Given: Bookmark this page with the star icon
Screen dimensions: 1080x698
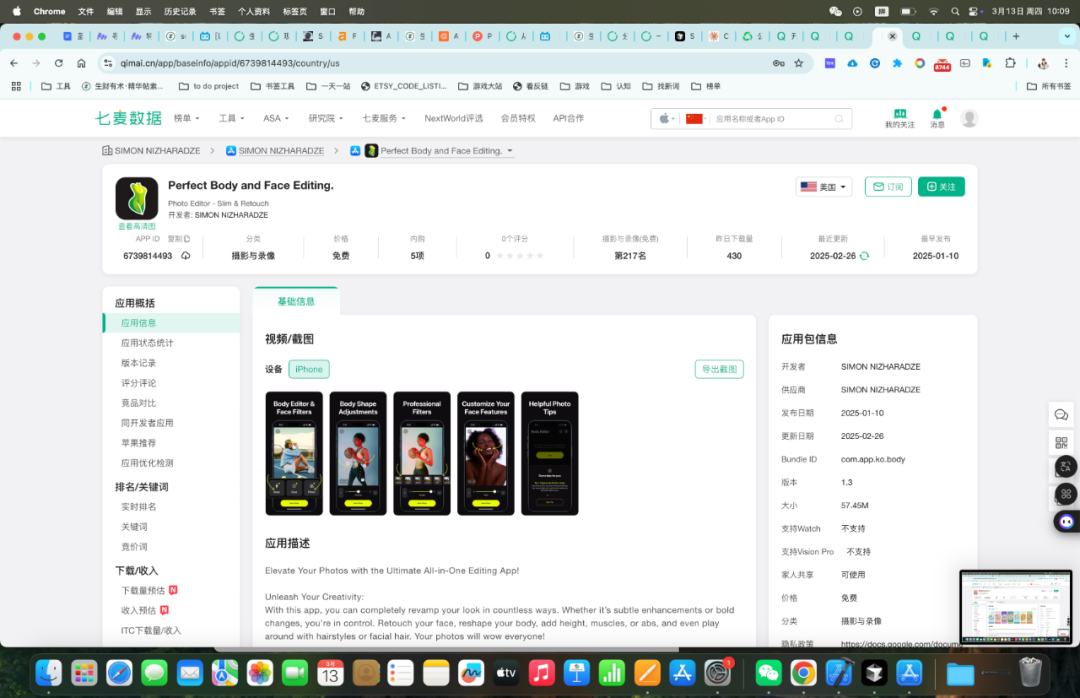Looking at the screenshot, I should point(799,63).
